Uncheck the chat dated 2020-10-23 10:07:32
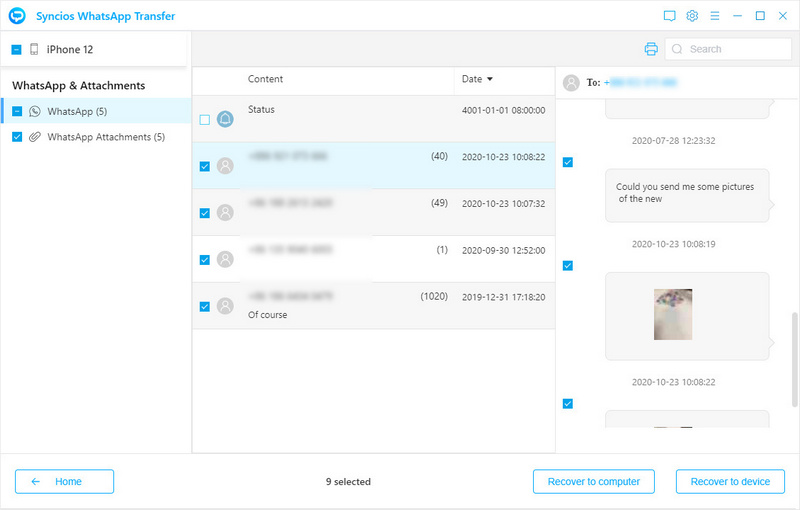Image resolution: width=800 pixels, height=510 pixels. pyautogui.click(x=205, y=213)
